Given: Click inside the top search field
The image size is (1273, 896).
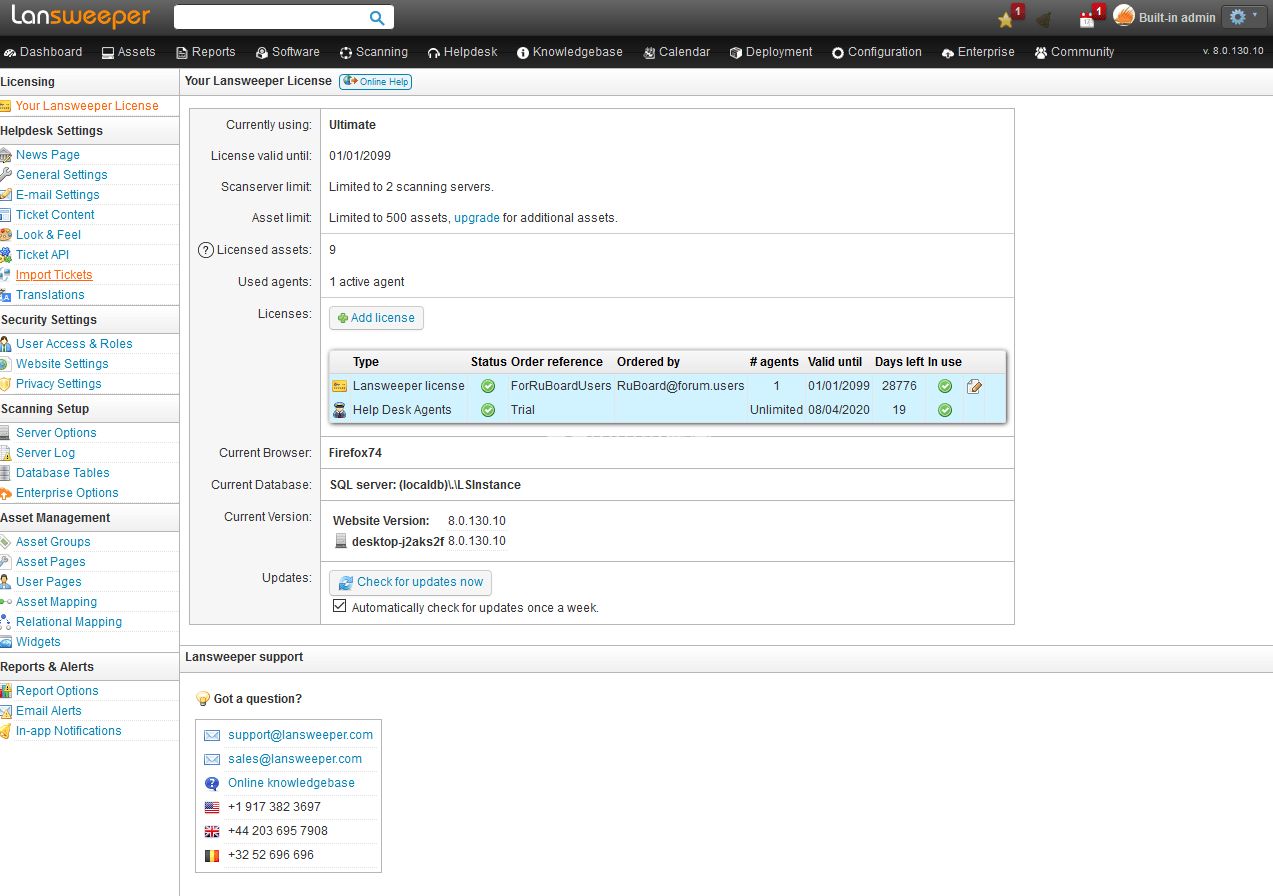Looking at the screenshot, I should point(268,17).
